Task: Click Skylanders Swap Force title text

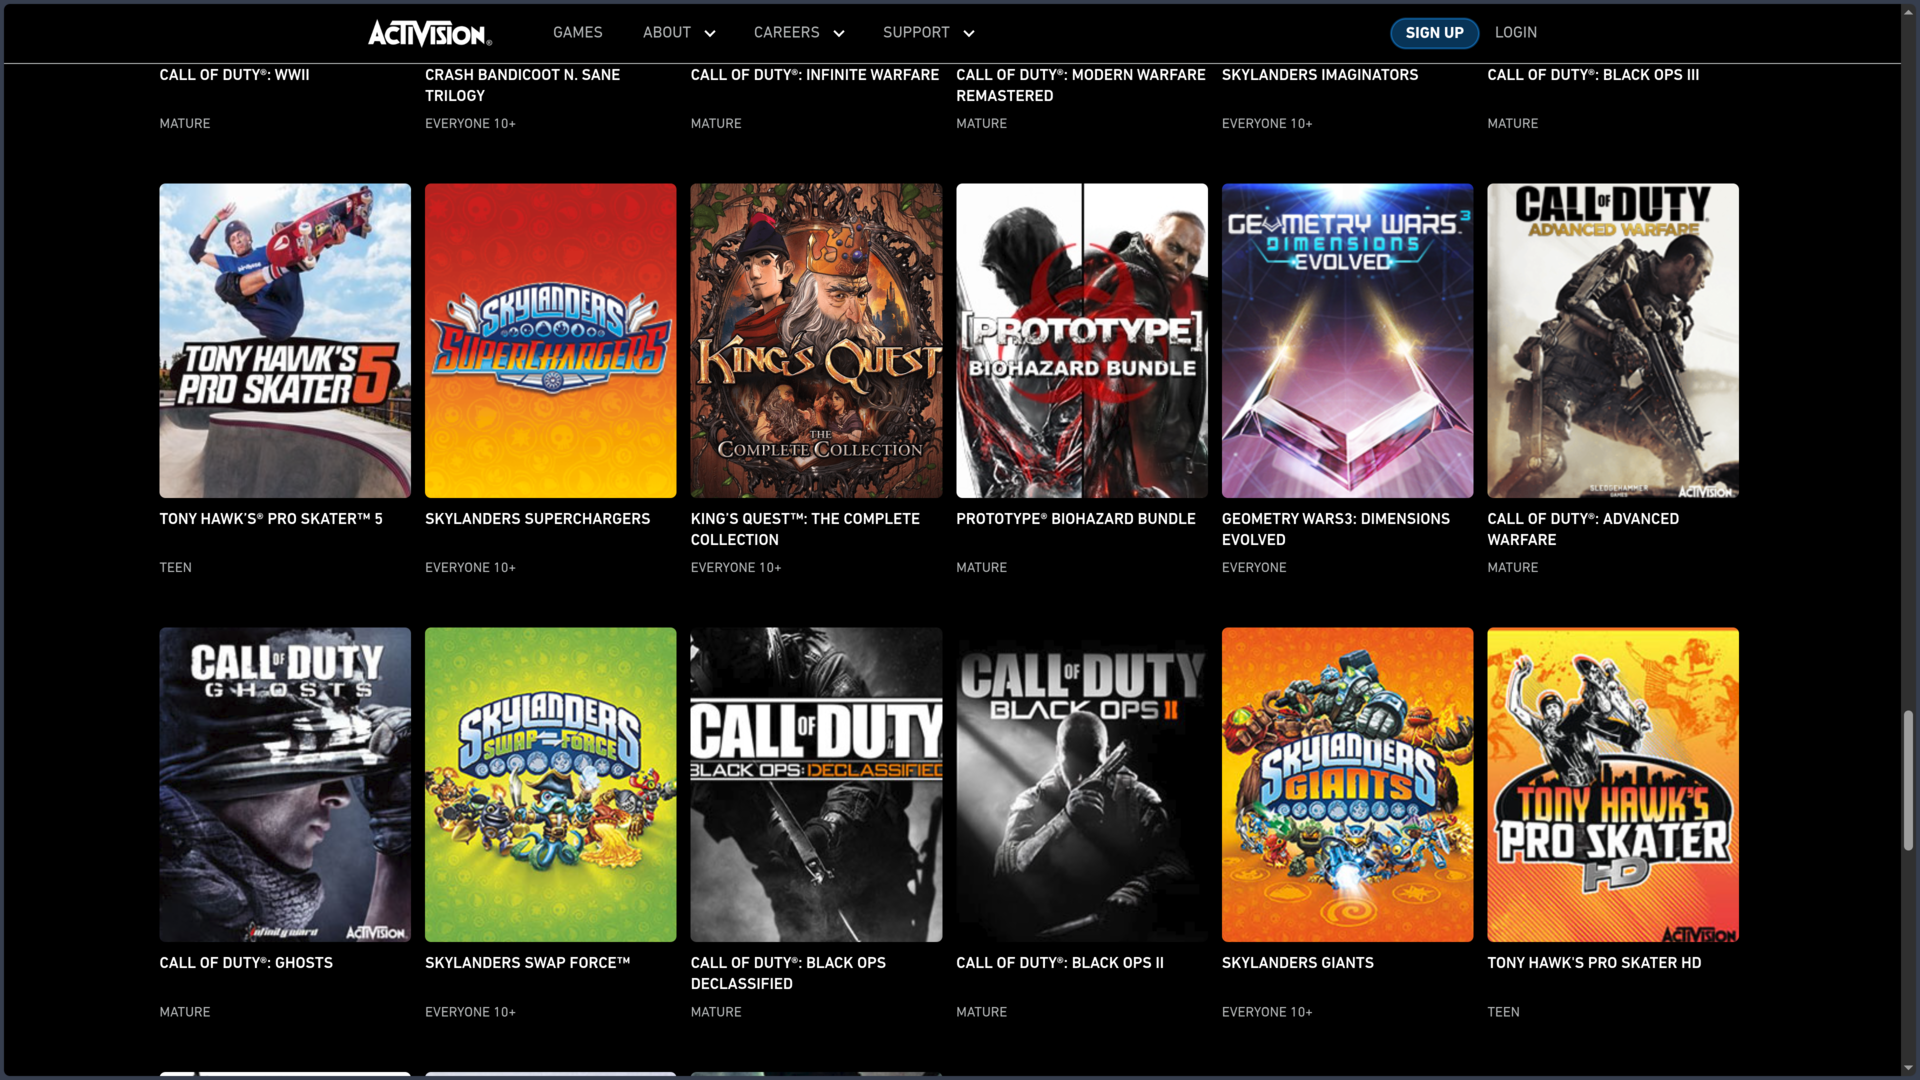Action: pos(527,963)
